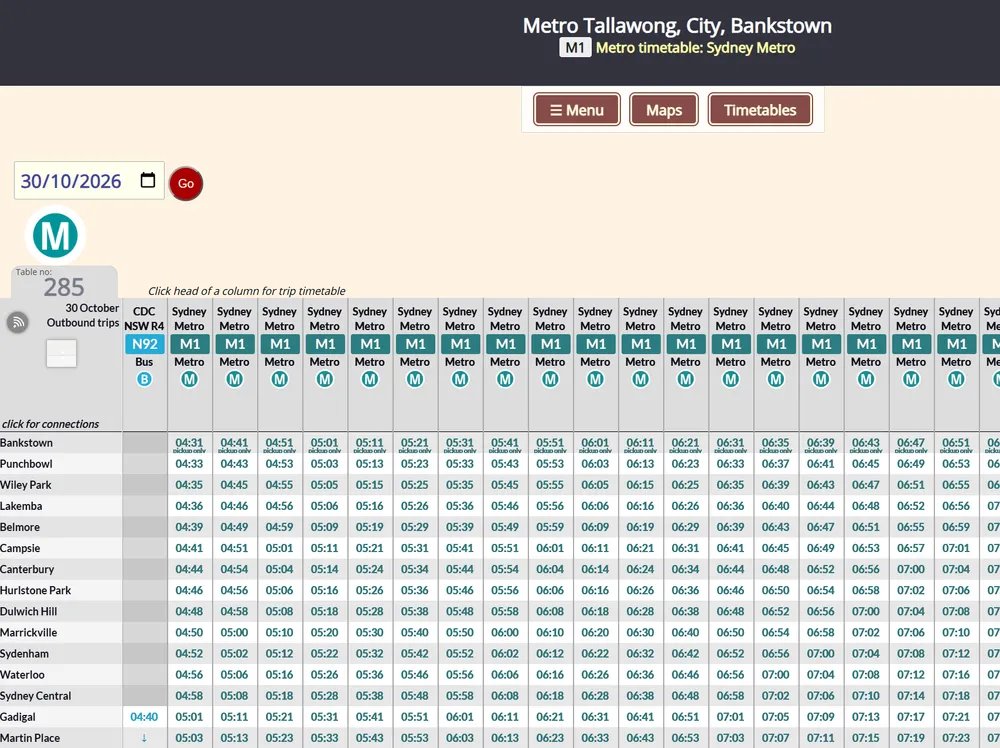Image resolution: width=1000 pixels, height=748 pixels.
Task: Click the 04:40 Gadigal time in N92 column
Action: pos(144,717)
